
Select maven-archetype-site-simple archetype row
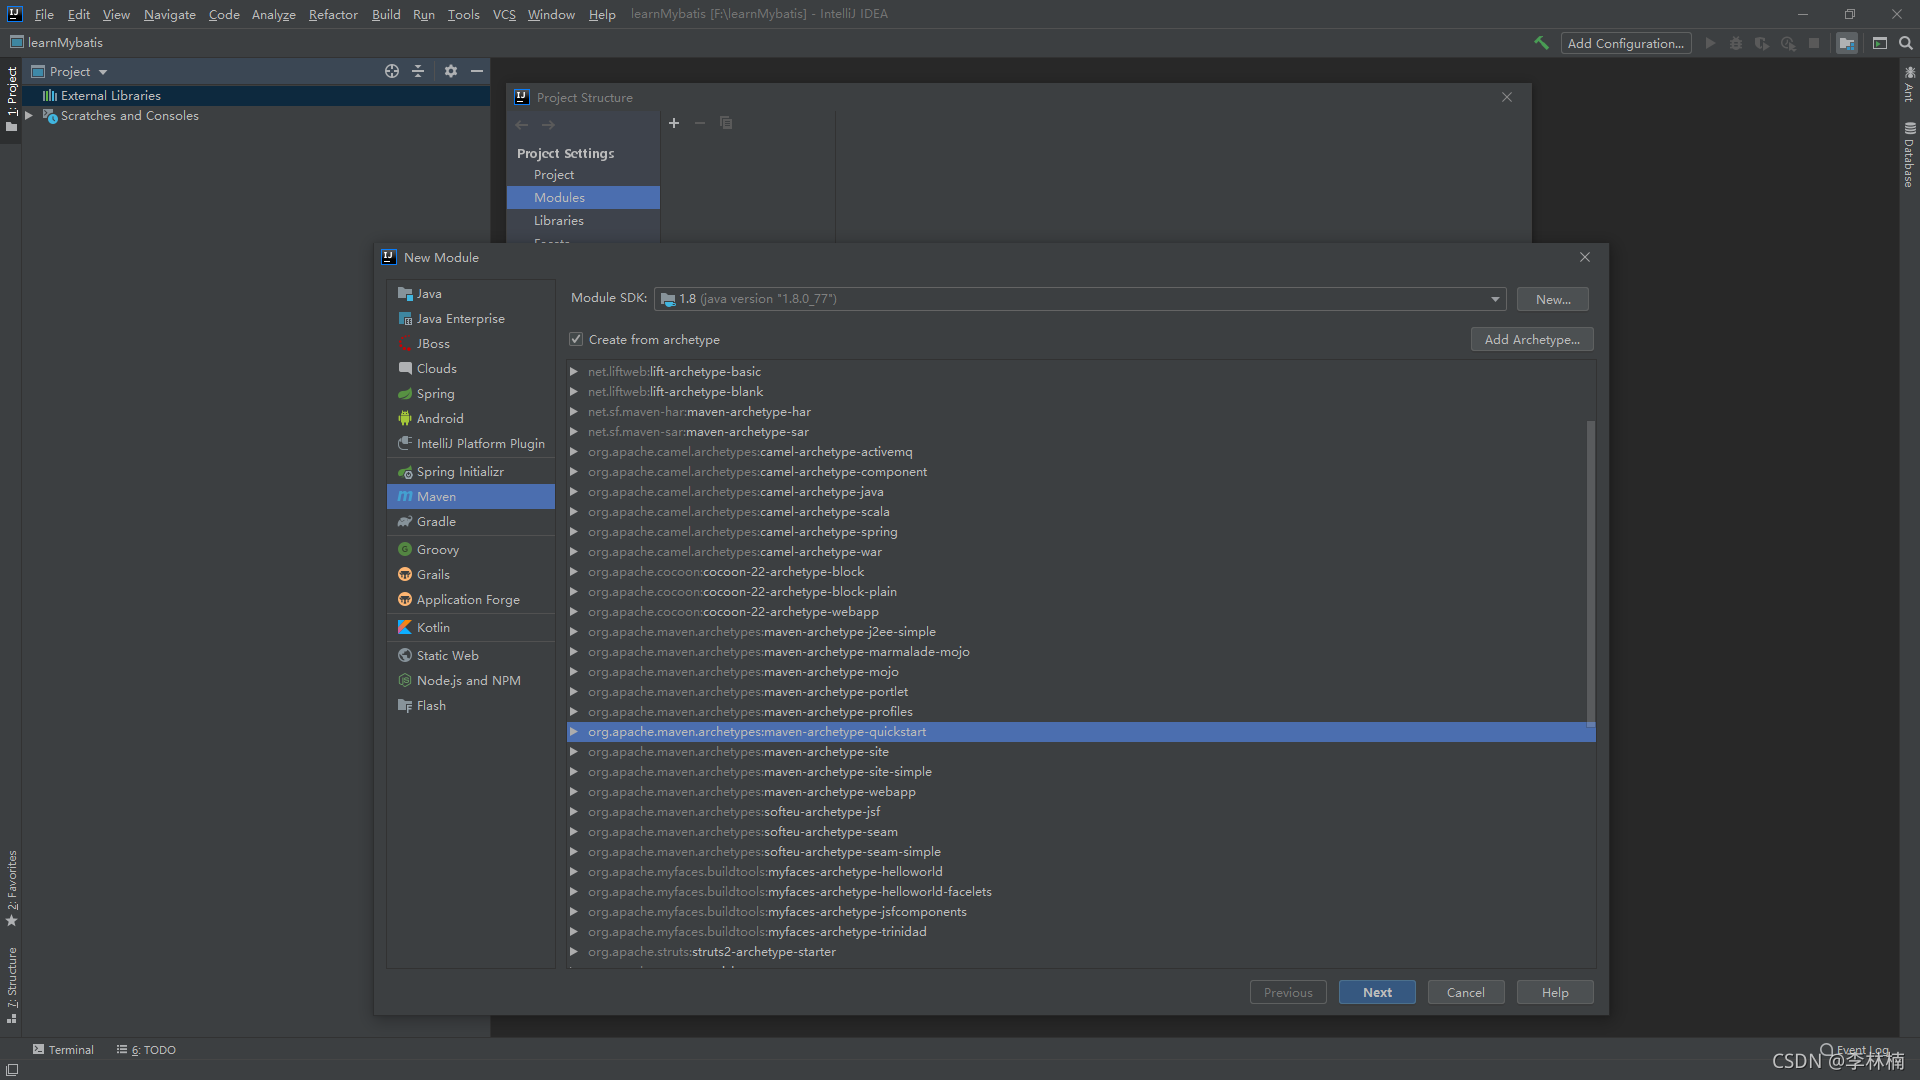[x=1080, y=771]
